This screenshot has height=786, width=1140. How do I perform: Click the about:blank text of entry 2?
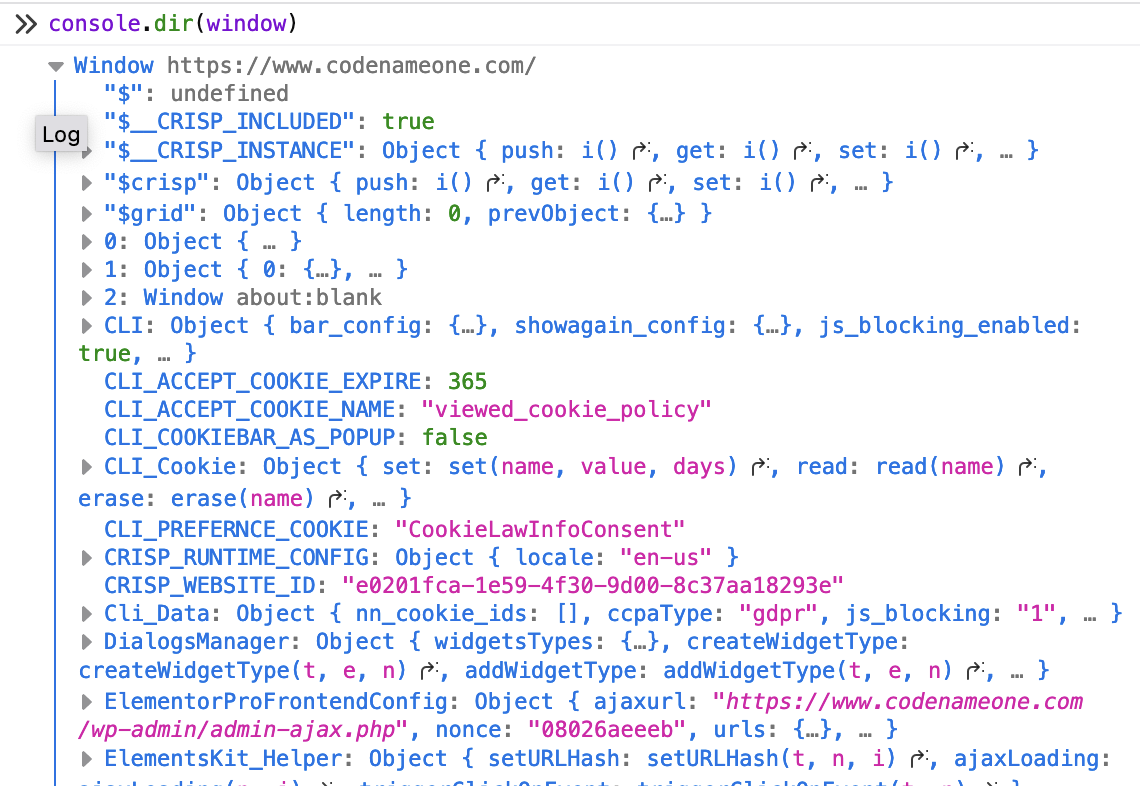pos(309,297)
